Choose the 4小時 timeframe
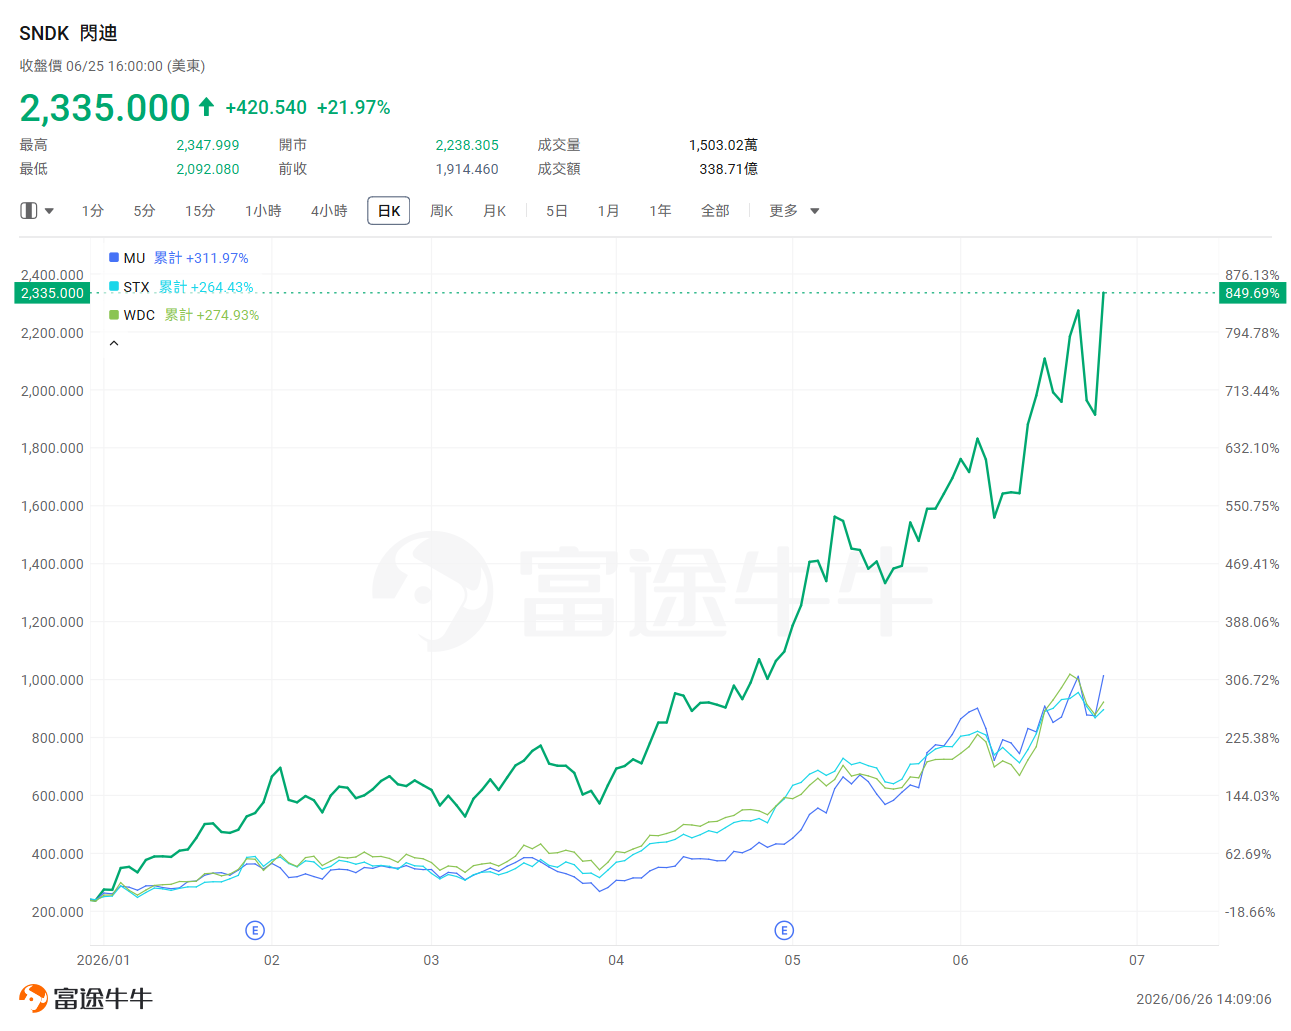This screenshot has height=1031, width=1291. click(x=329, y=211)
